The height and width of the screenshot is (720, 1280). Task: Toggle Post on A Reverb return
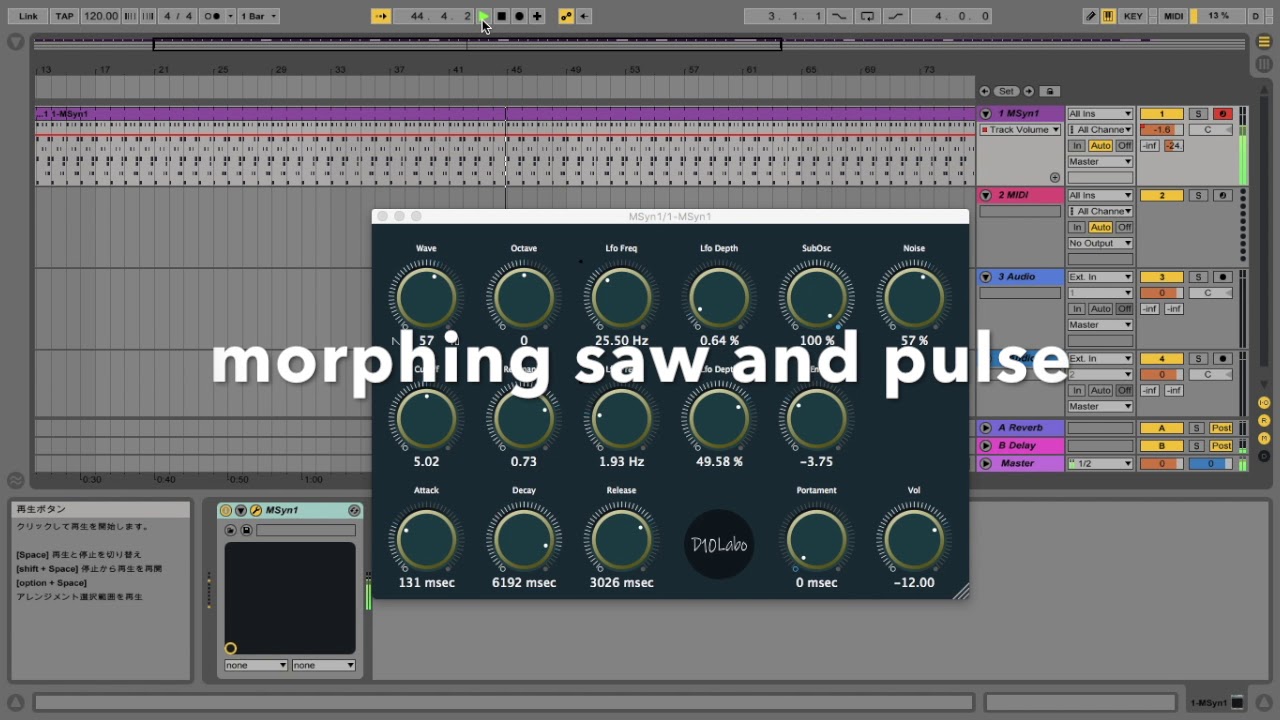1221,428
